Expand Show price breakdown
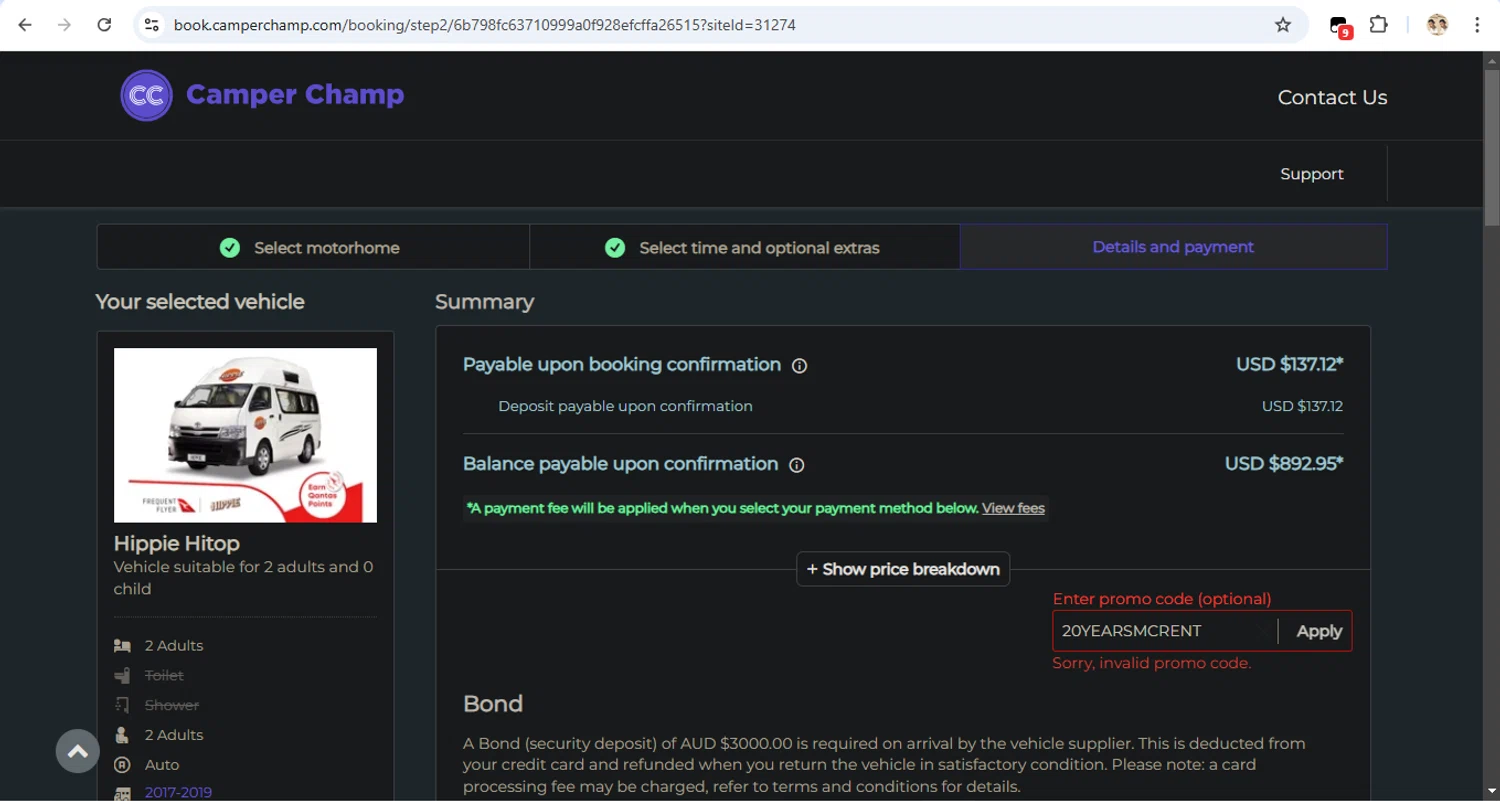 [x=903, y=569]
